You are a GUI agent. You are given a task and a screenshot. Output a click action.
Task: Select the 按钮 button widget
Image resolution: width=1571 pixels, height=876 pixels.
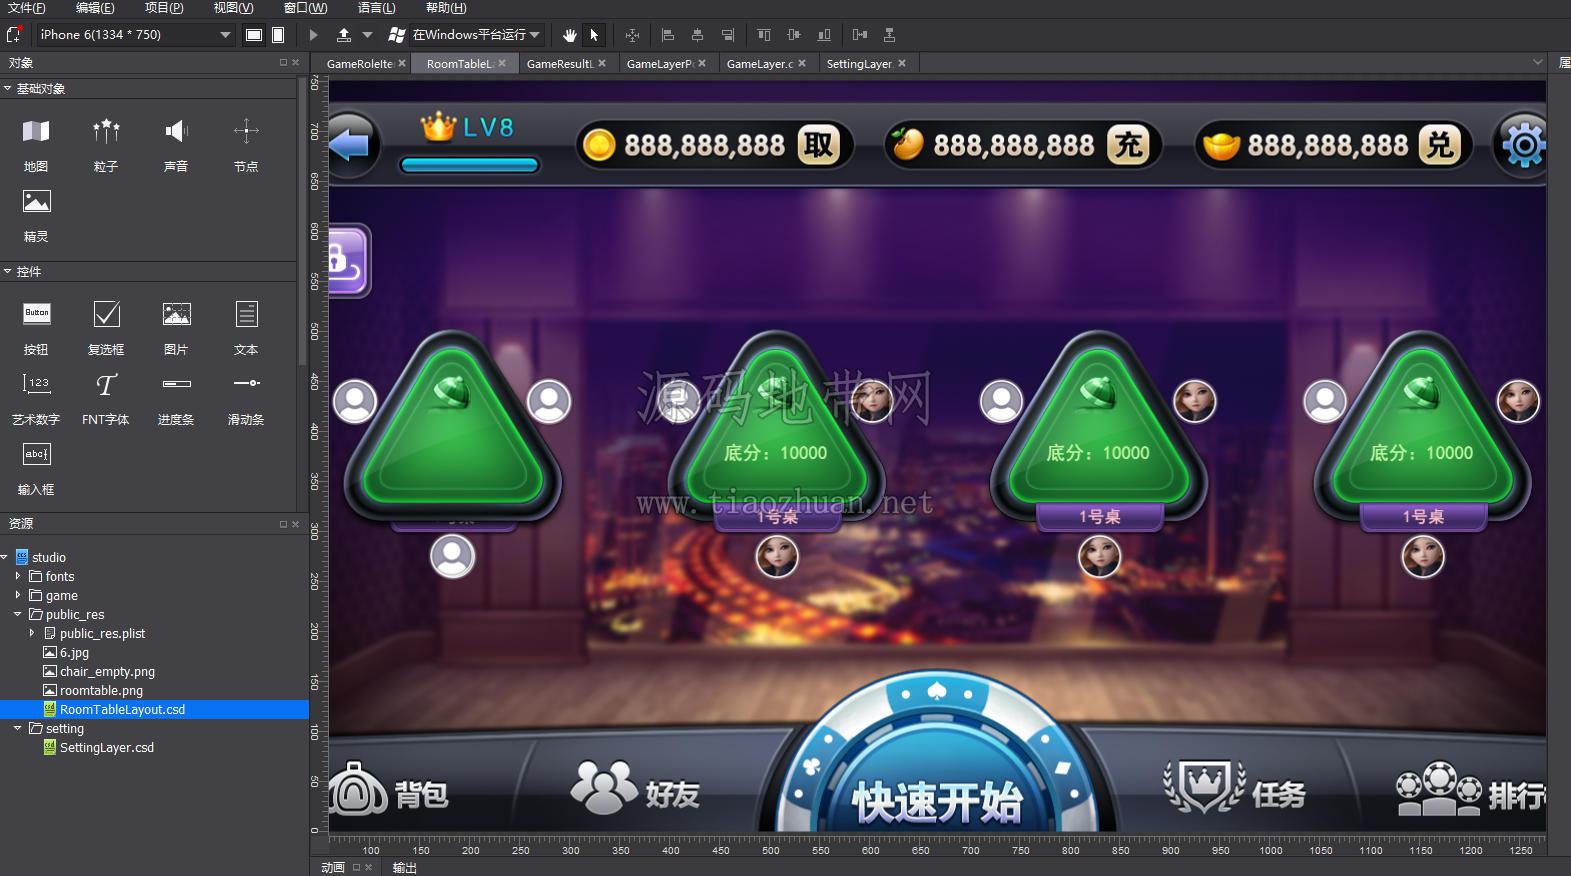36,328
